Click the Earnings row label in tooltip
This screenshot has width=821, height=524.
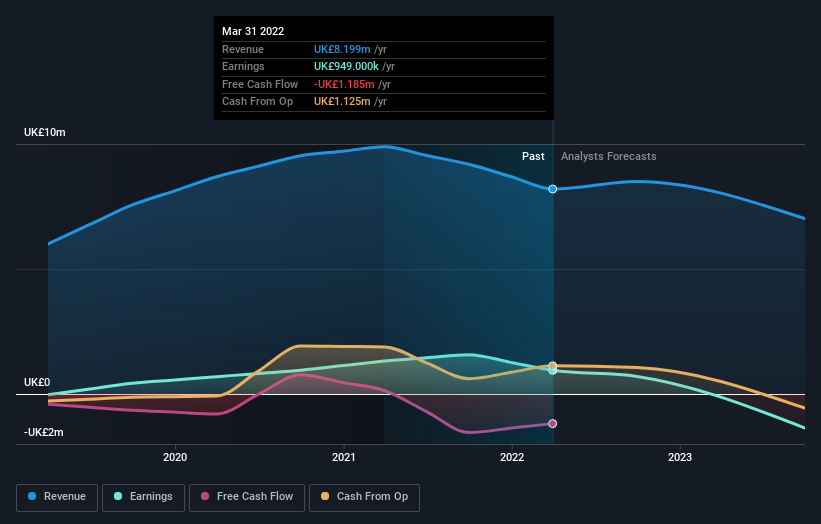243,66
